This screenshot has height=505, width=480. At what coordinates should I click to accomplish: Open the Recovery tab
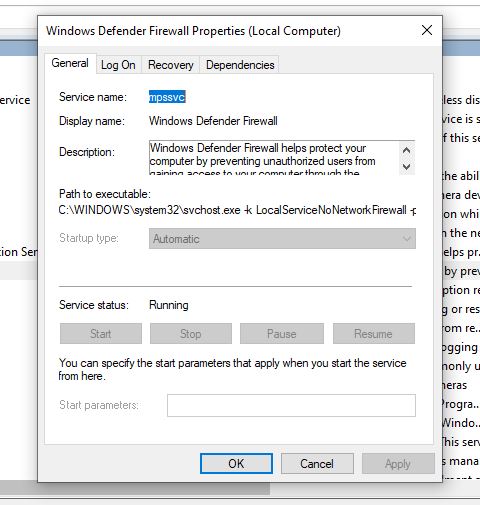[x=171, y=65]
